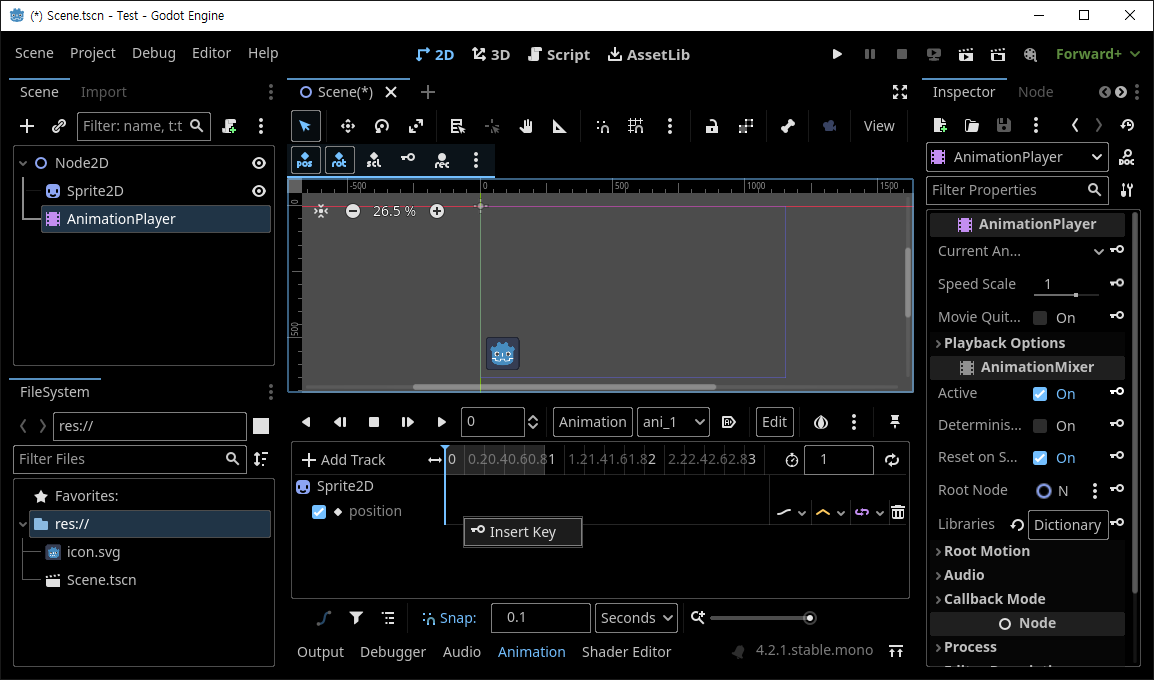Zoom out of the 2D viewport
This screenshot has height=680, width=1154.
(353, 211)
